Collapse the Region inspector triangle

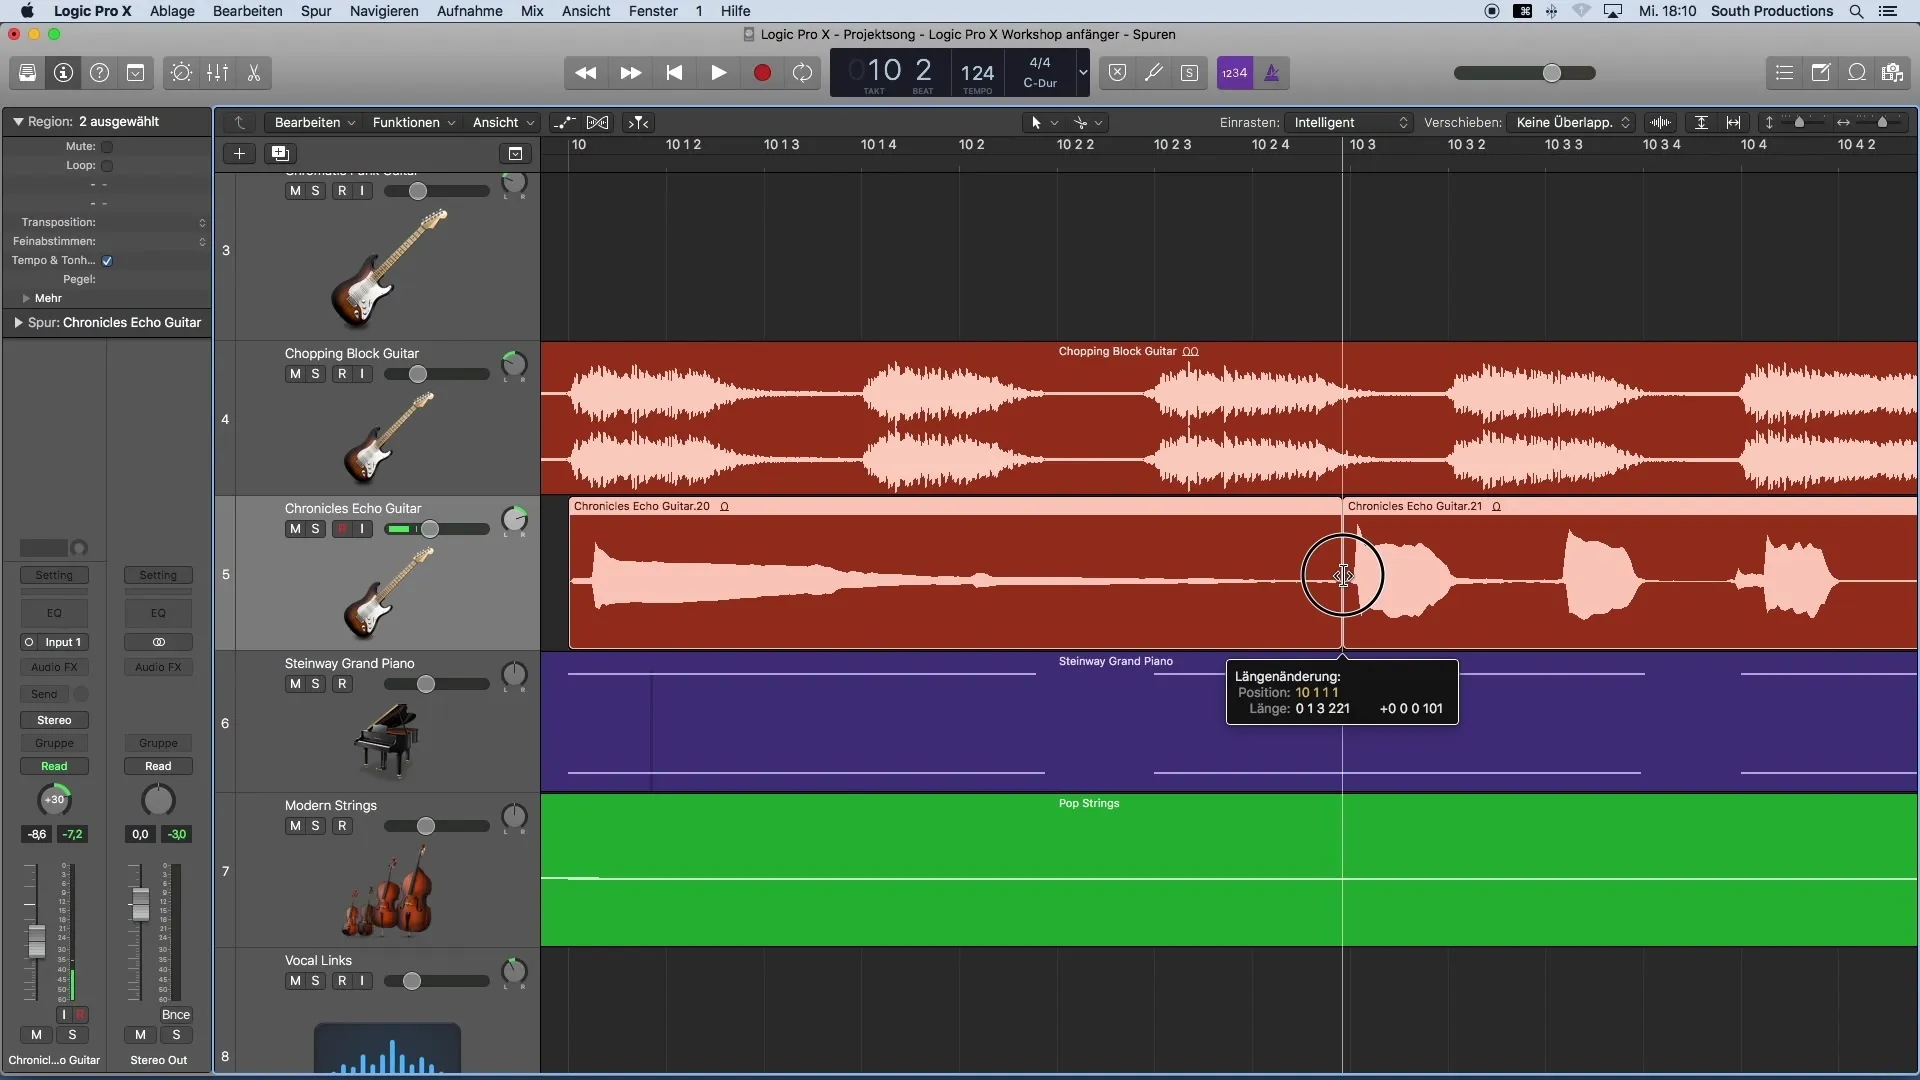coord(18,121)
